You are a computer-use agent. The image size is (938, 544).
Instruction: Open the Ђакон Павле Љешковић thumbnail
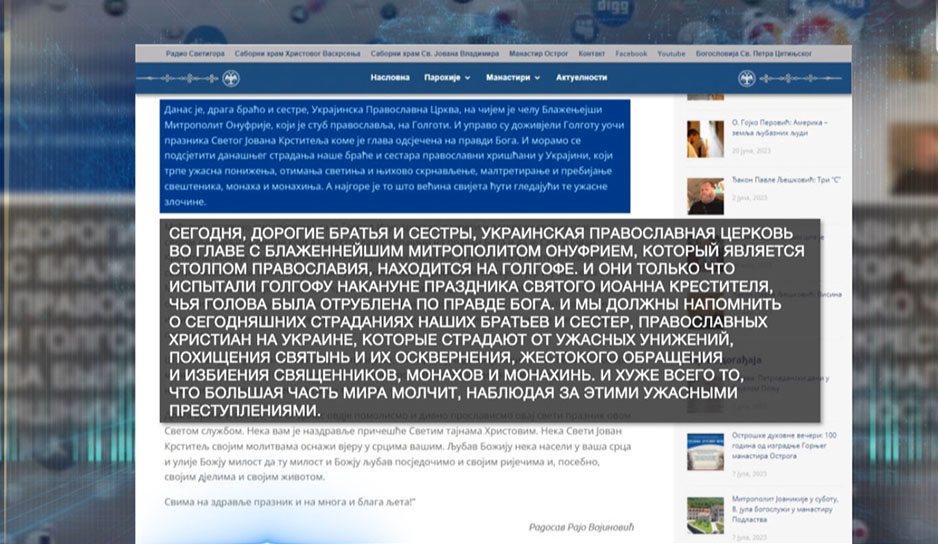[x=705, y=196]
